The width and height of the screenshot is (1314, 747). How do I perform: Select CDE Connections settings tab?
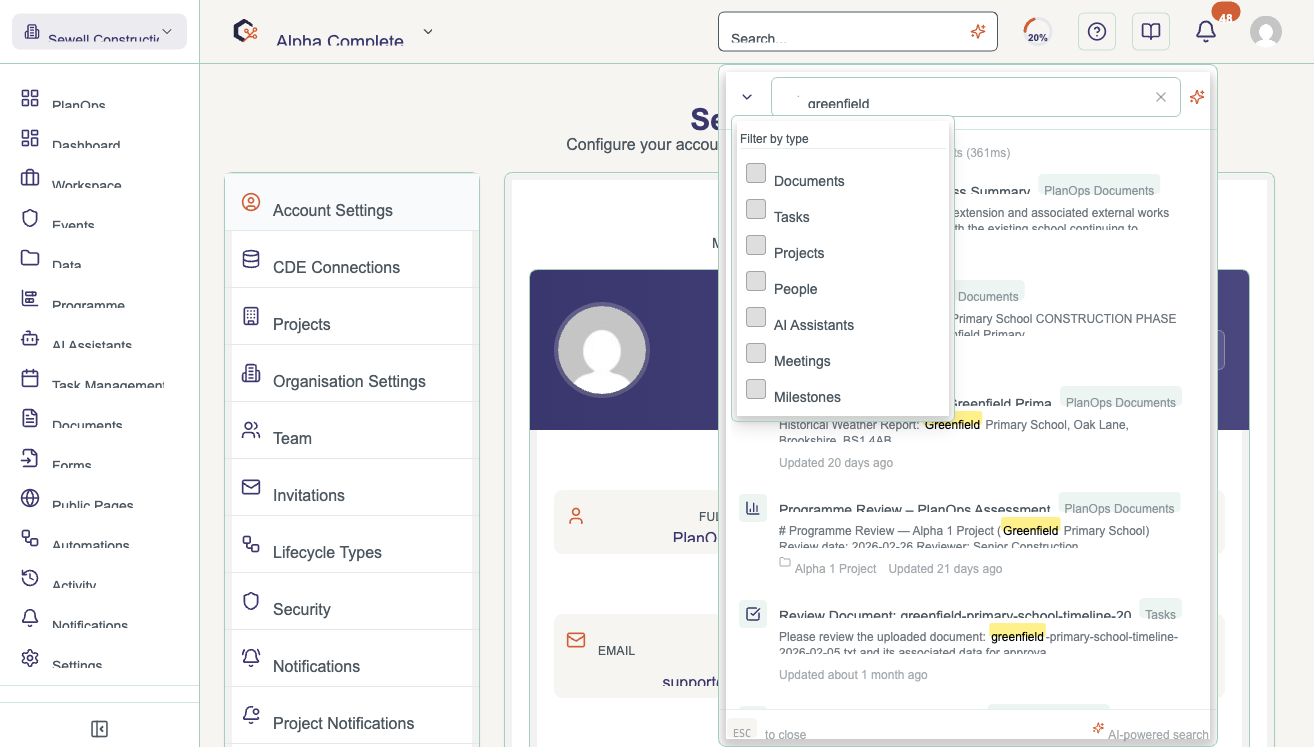pyautogui.click(x=352, y=260)
